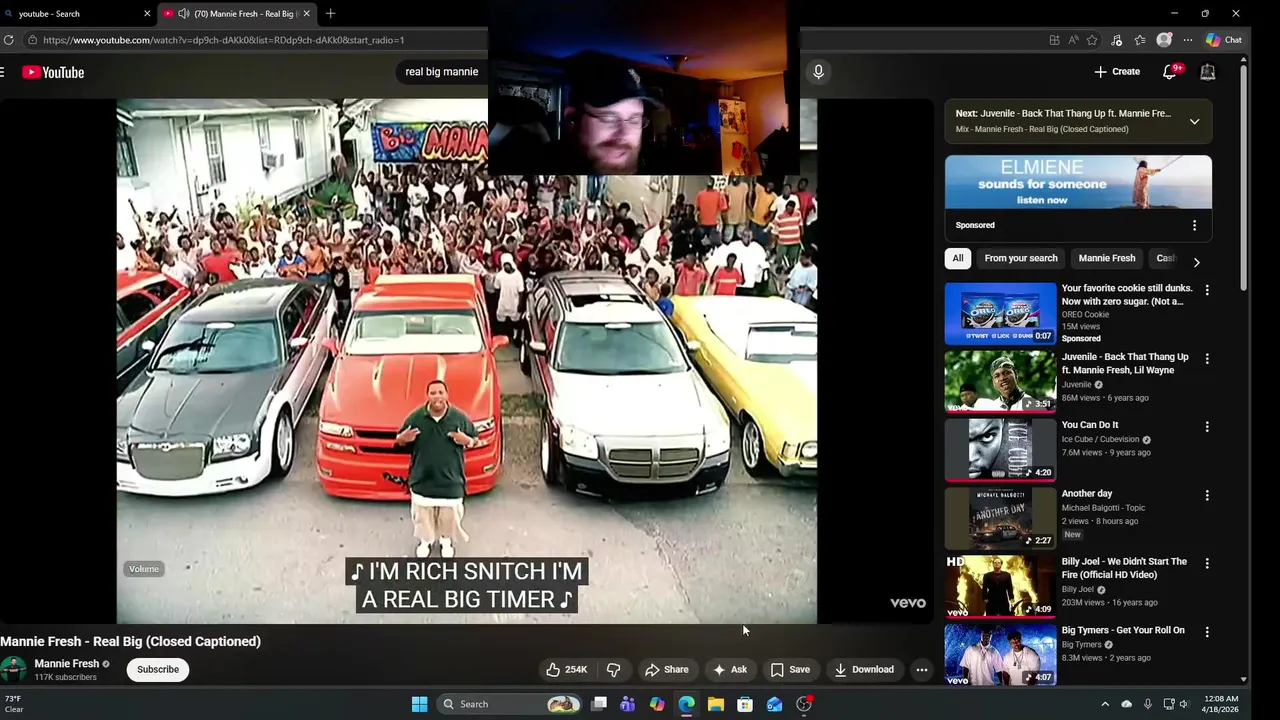Subscribe to Mannie Fresh channel

click(x=158, y=669)
